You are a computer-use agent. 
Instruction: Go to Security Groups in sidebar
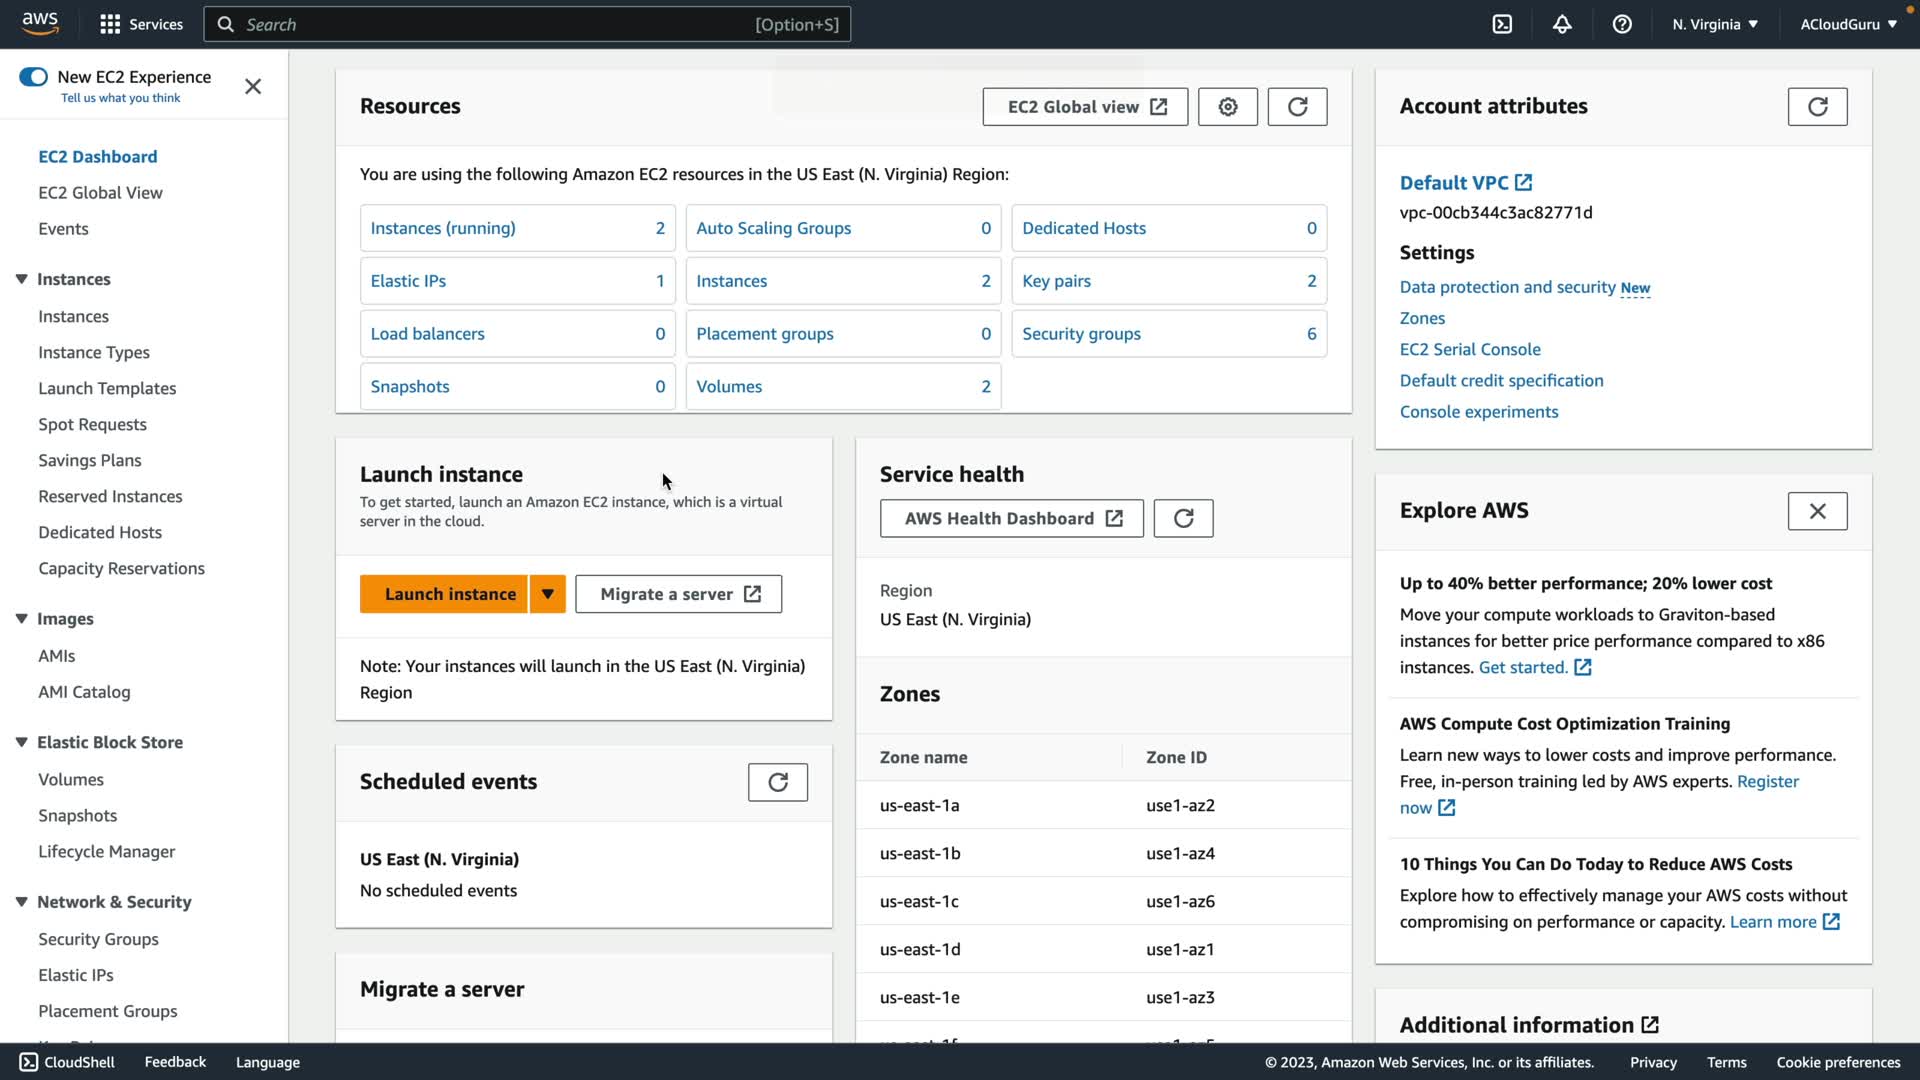coord(98,939)
